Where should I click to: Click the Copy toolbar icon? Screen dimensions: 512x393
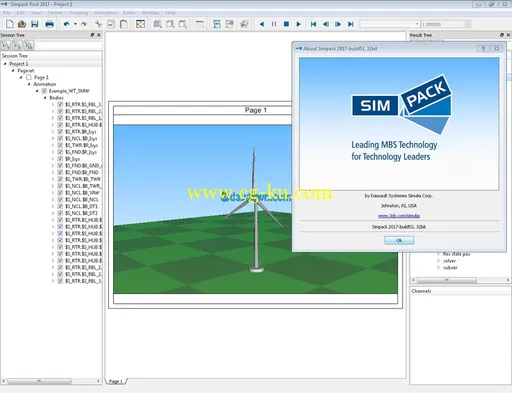tap(111, 24)
